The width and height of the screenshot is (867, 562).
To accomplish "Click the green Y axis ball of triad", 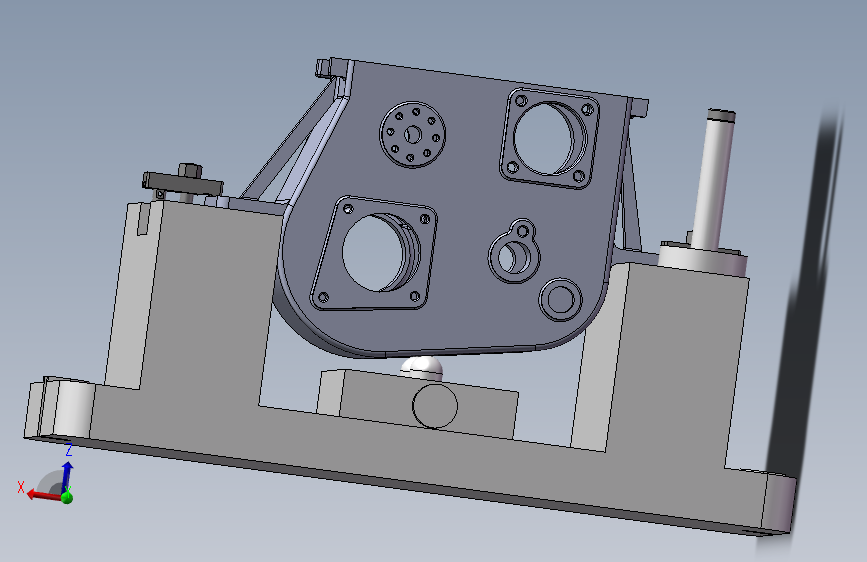I will (67, 498).
